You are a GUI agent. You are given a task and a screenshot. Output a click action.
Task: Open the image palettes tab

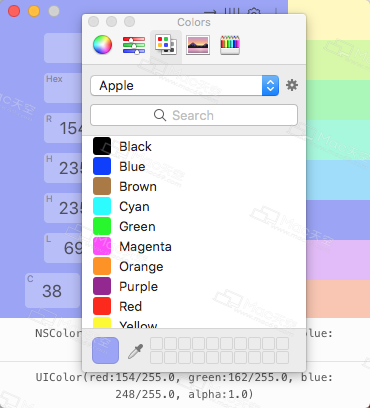[x=198, y=45]
